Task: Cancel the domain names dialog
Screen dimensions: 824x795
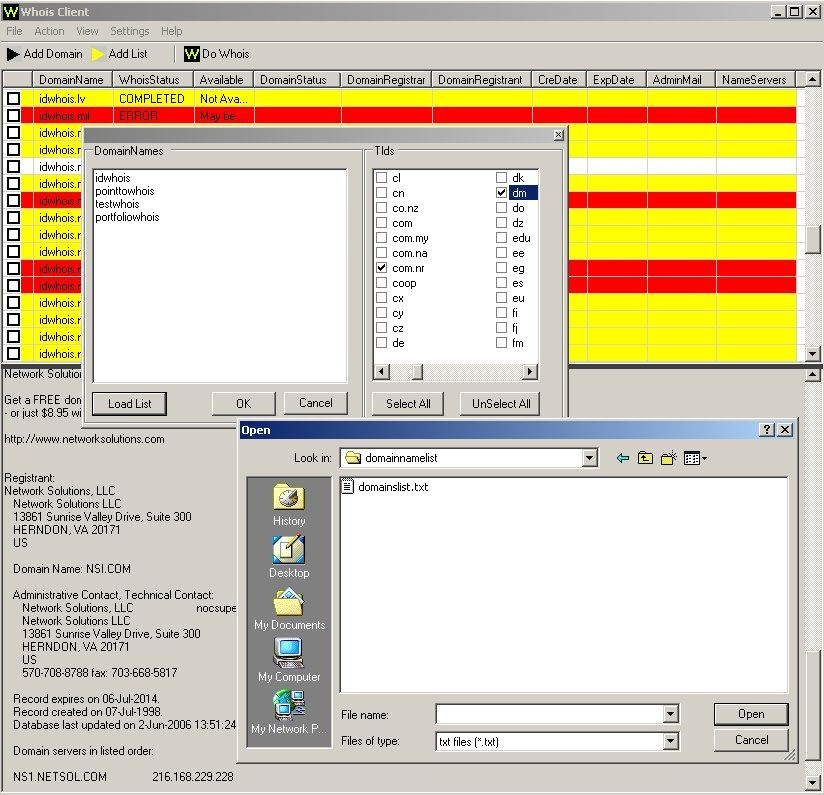Action: coord(315,403)
